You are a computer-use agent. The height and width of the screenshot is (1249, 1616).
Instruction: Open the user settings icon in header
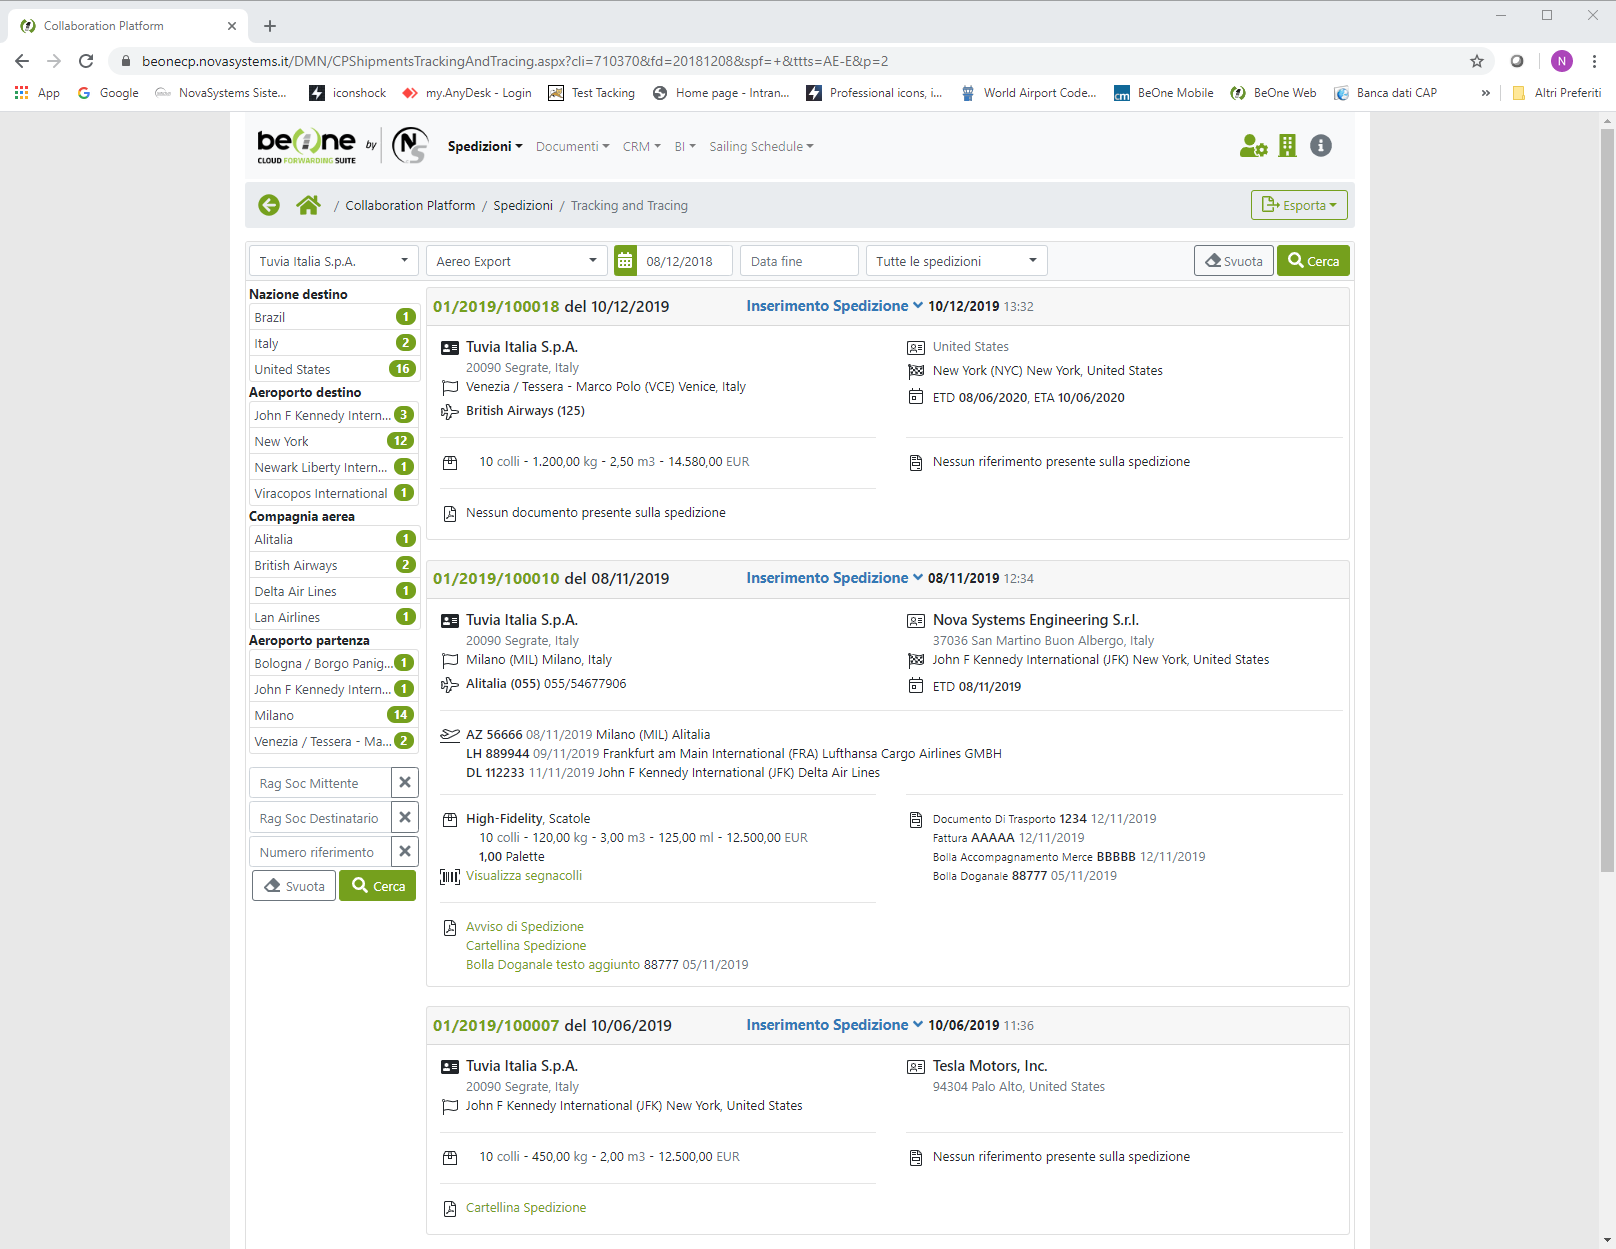click(1253, 146)
